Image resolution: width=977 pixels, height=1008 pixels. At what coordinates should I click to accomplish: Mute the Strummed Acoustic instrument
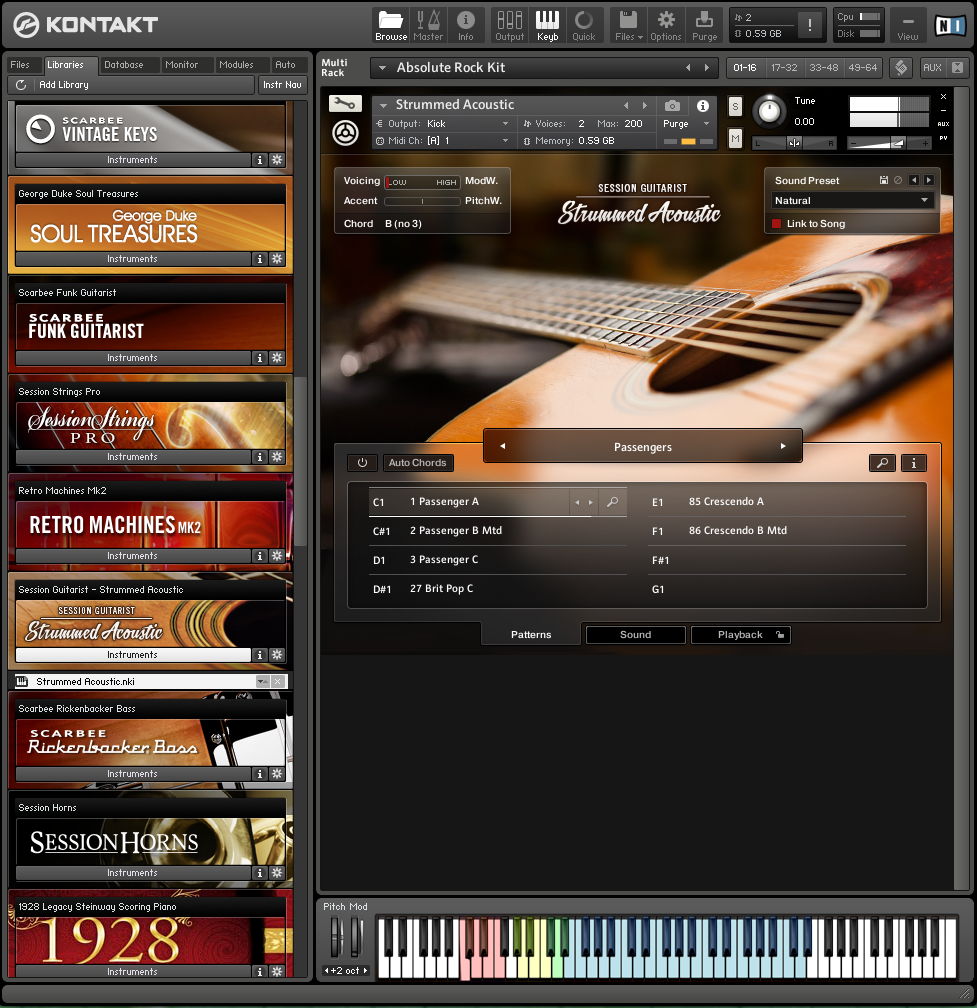pos(735,138)
